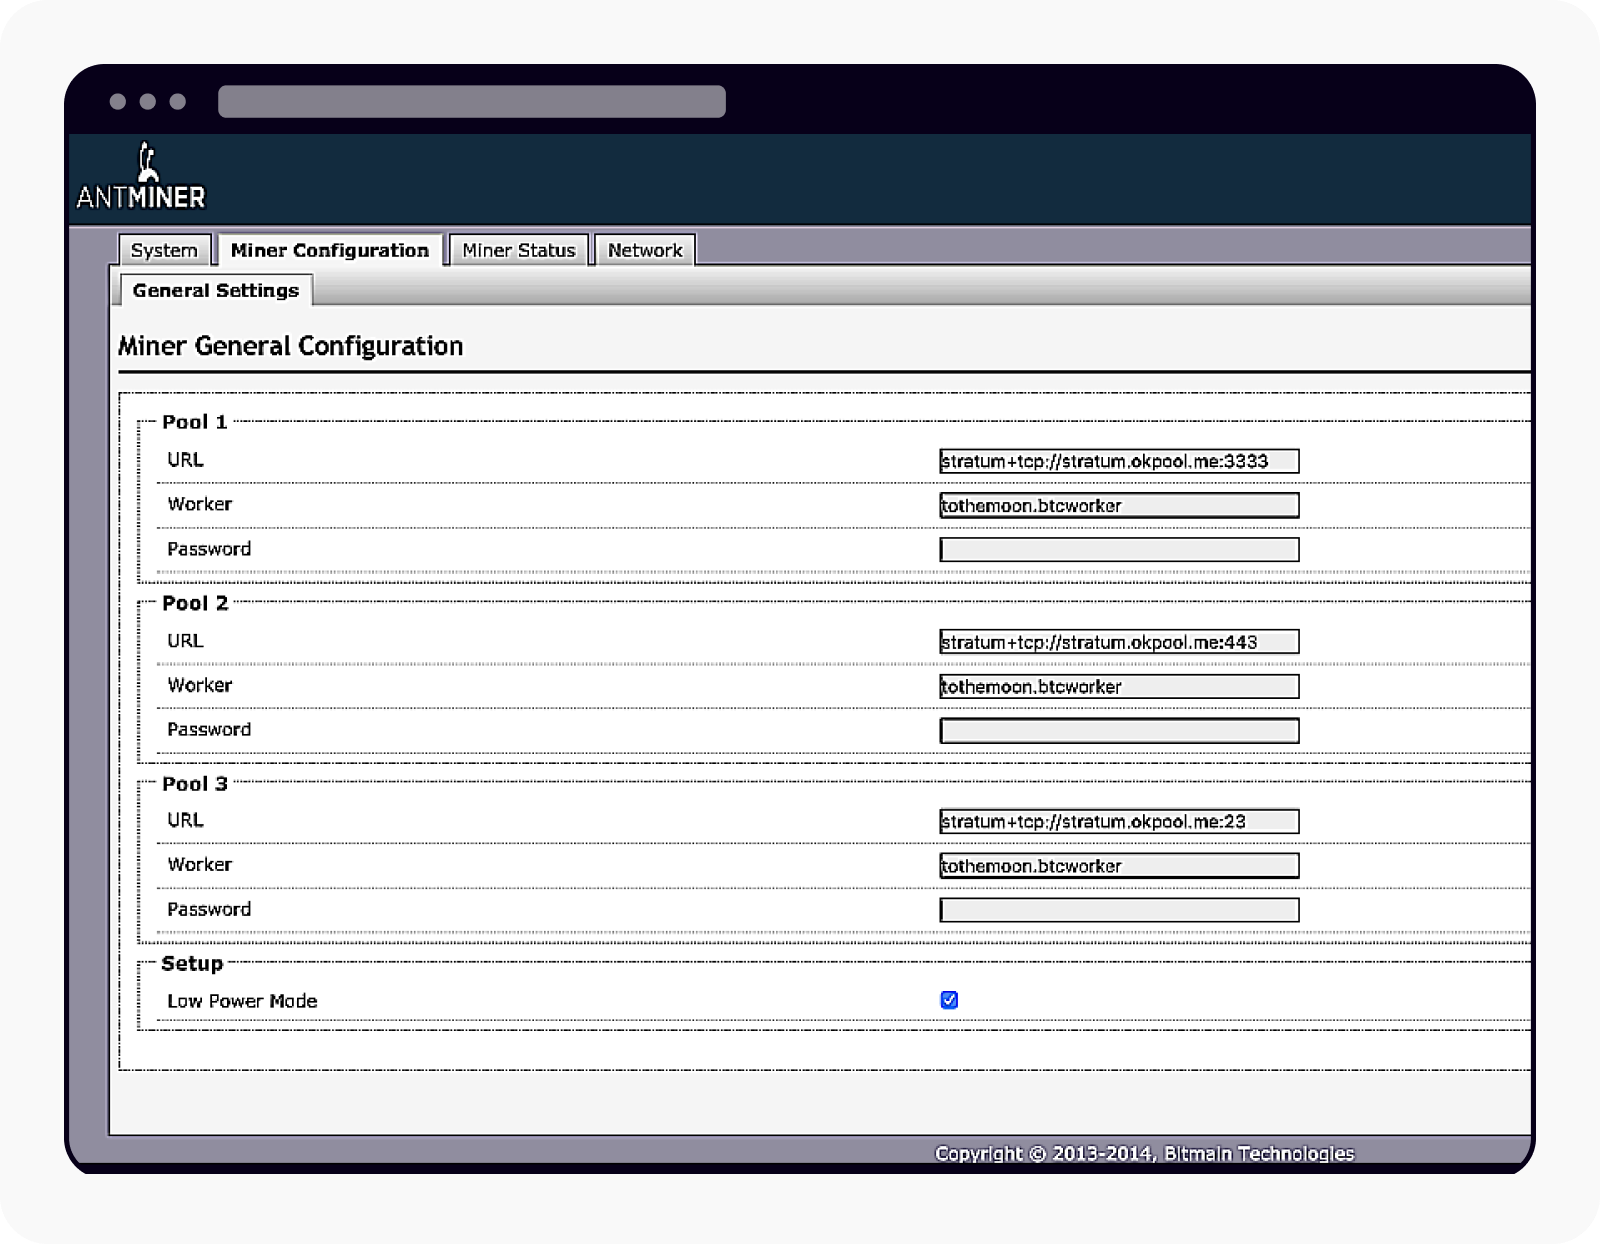Click the Pool 1 URL field

tap(1118, 461)
